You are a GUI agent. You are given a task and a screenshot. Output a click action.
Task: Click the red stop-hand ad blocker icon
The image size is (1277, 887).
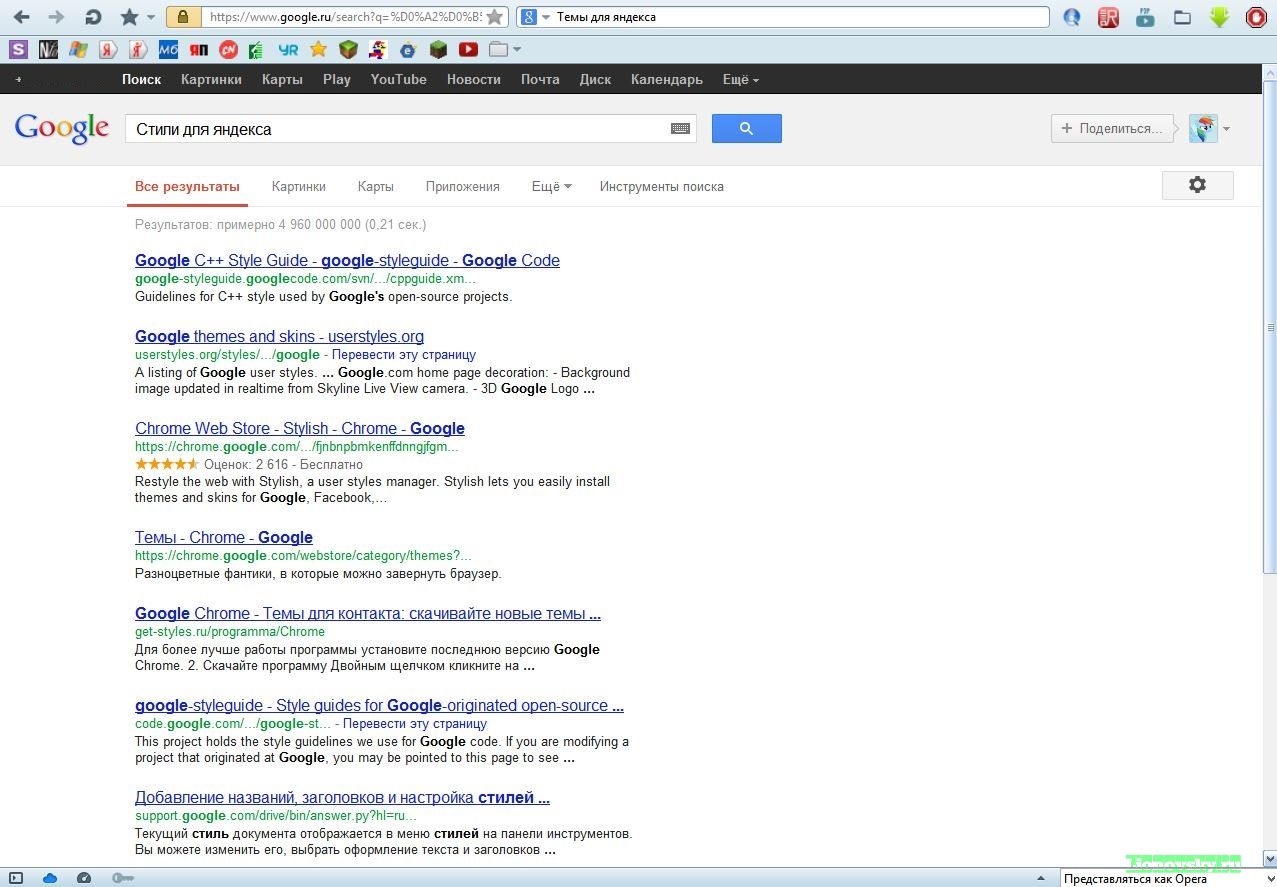pos(1256,17)
